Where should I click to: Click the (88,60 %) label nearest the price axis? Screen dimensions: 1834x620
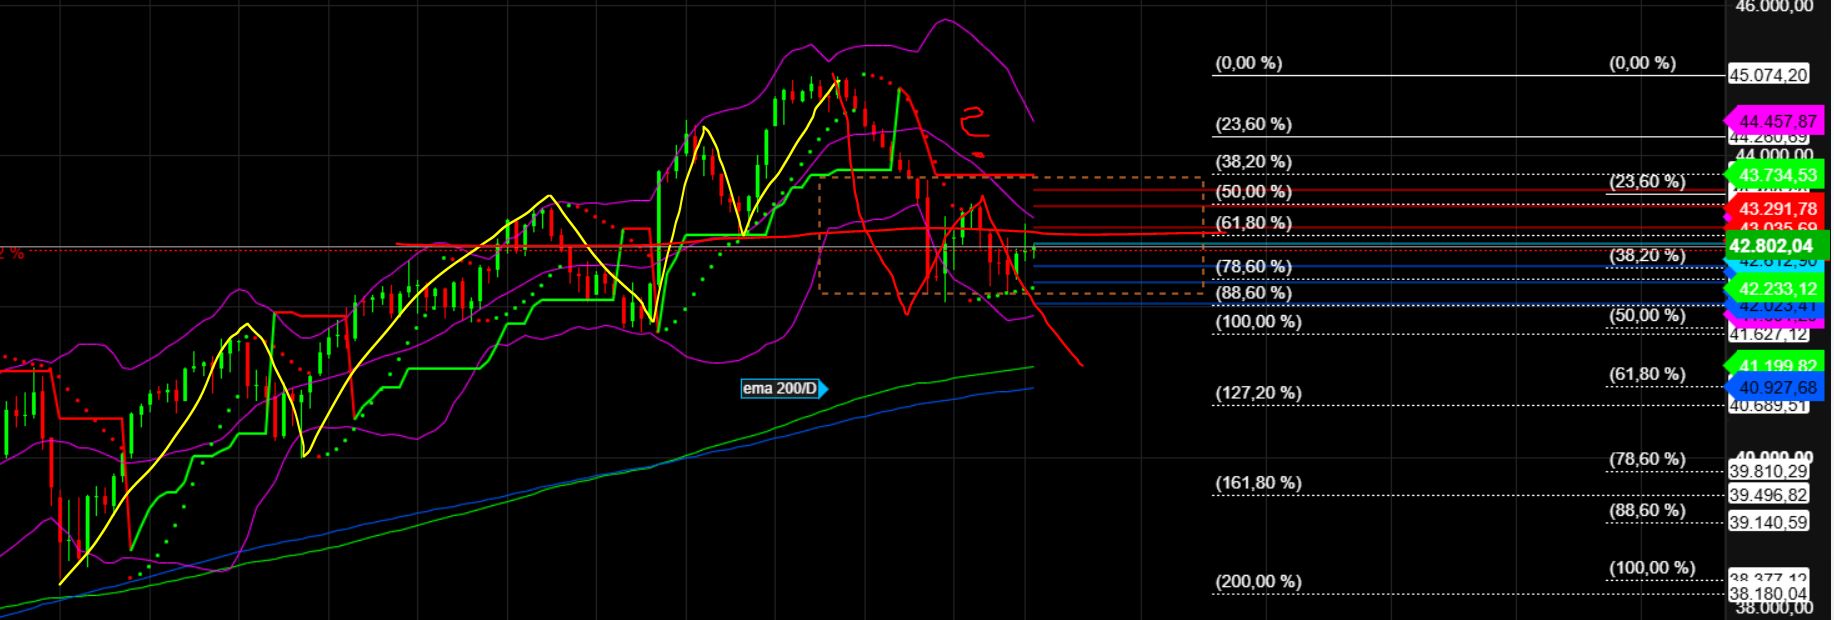click(1647, 511)
